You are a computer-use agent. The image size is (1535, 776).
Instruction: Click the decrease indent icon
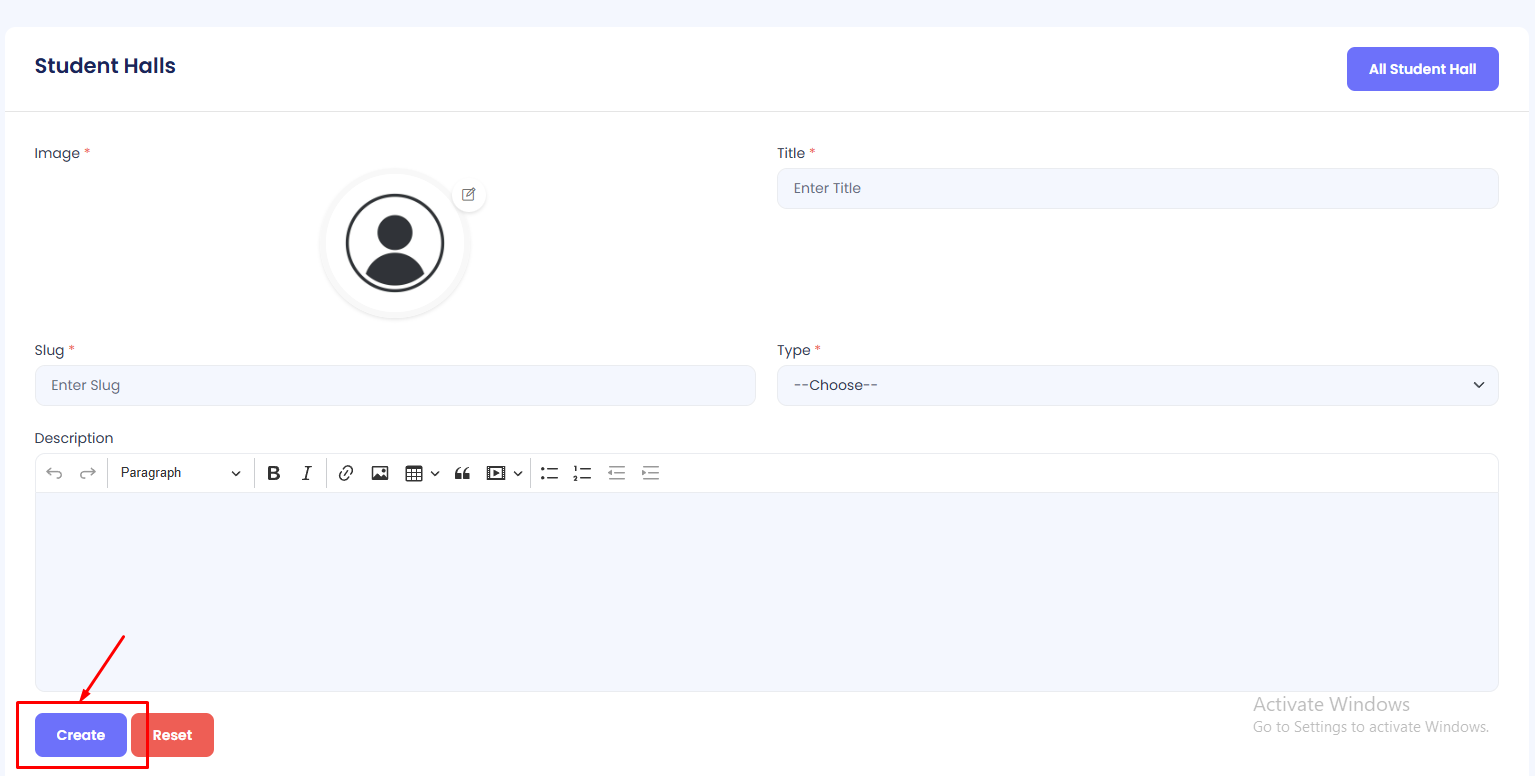pos(617,473)
